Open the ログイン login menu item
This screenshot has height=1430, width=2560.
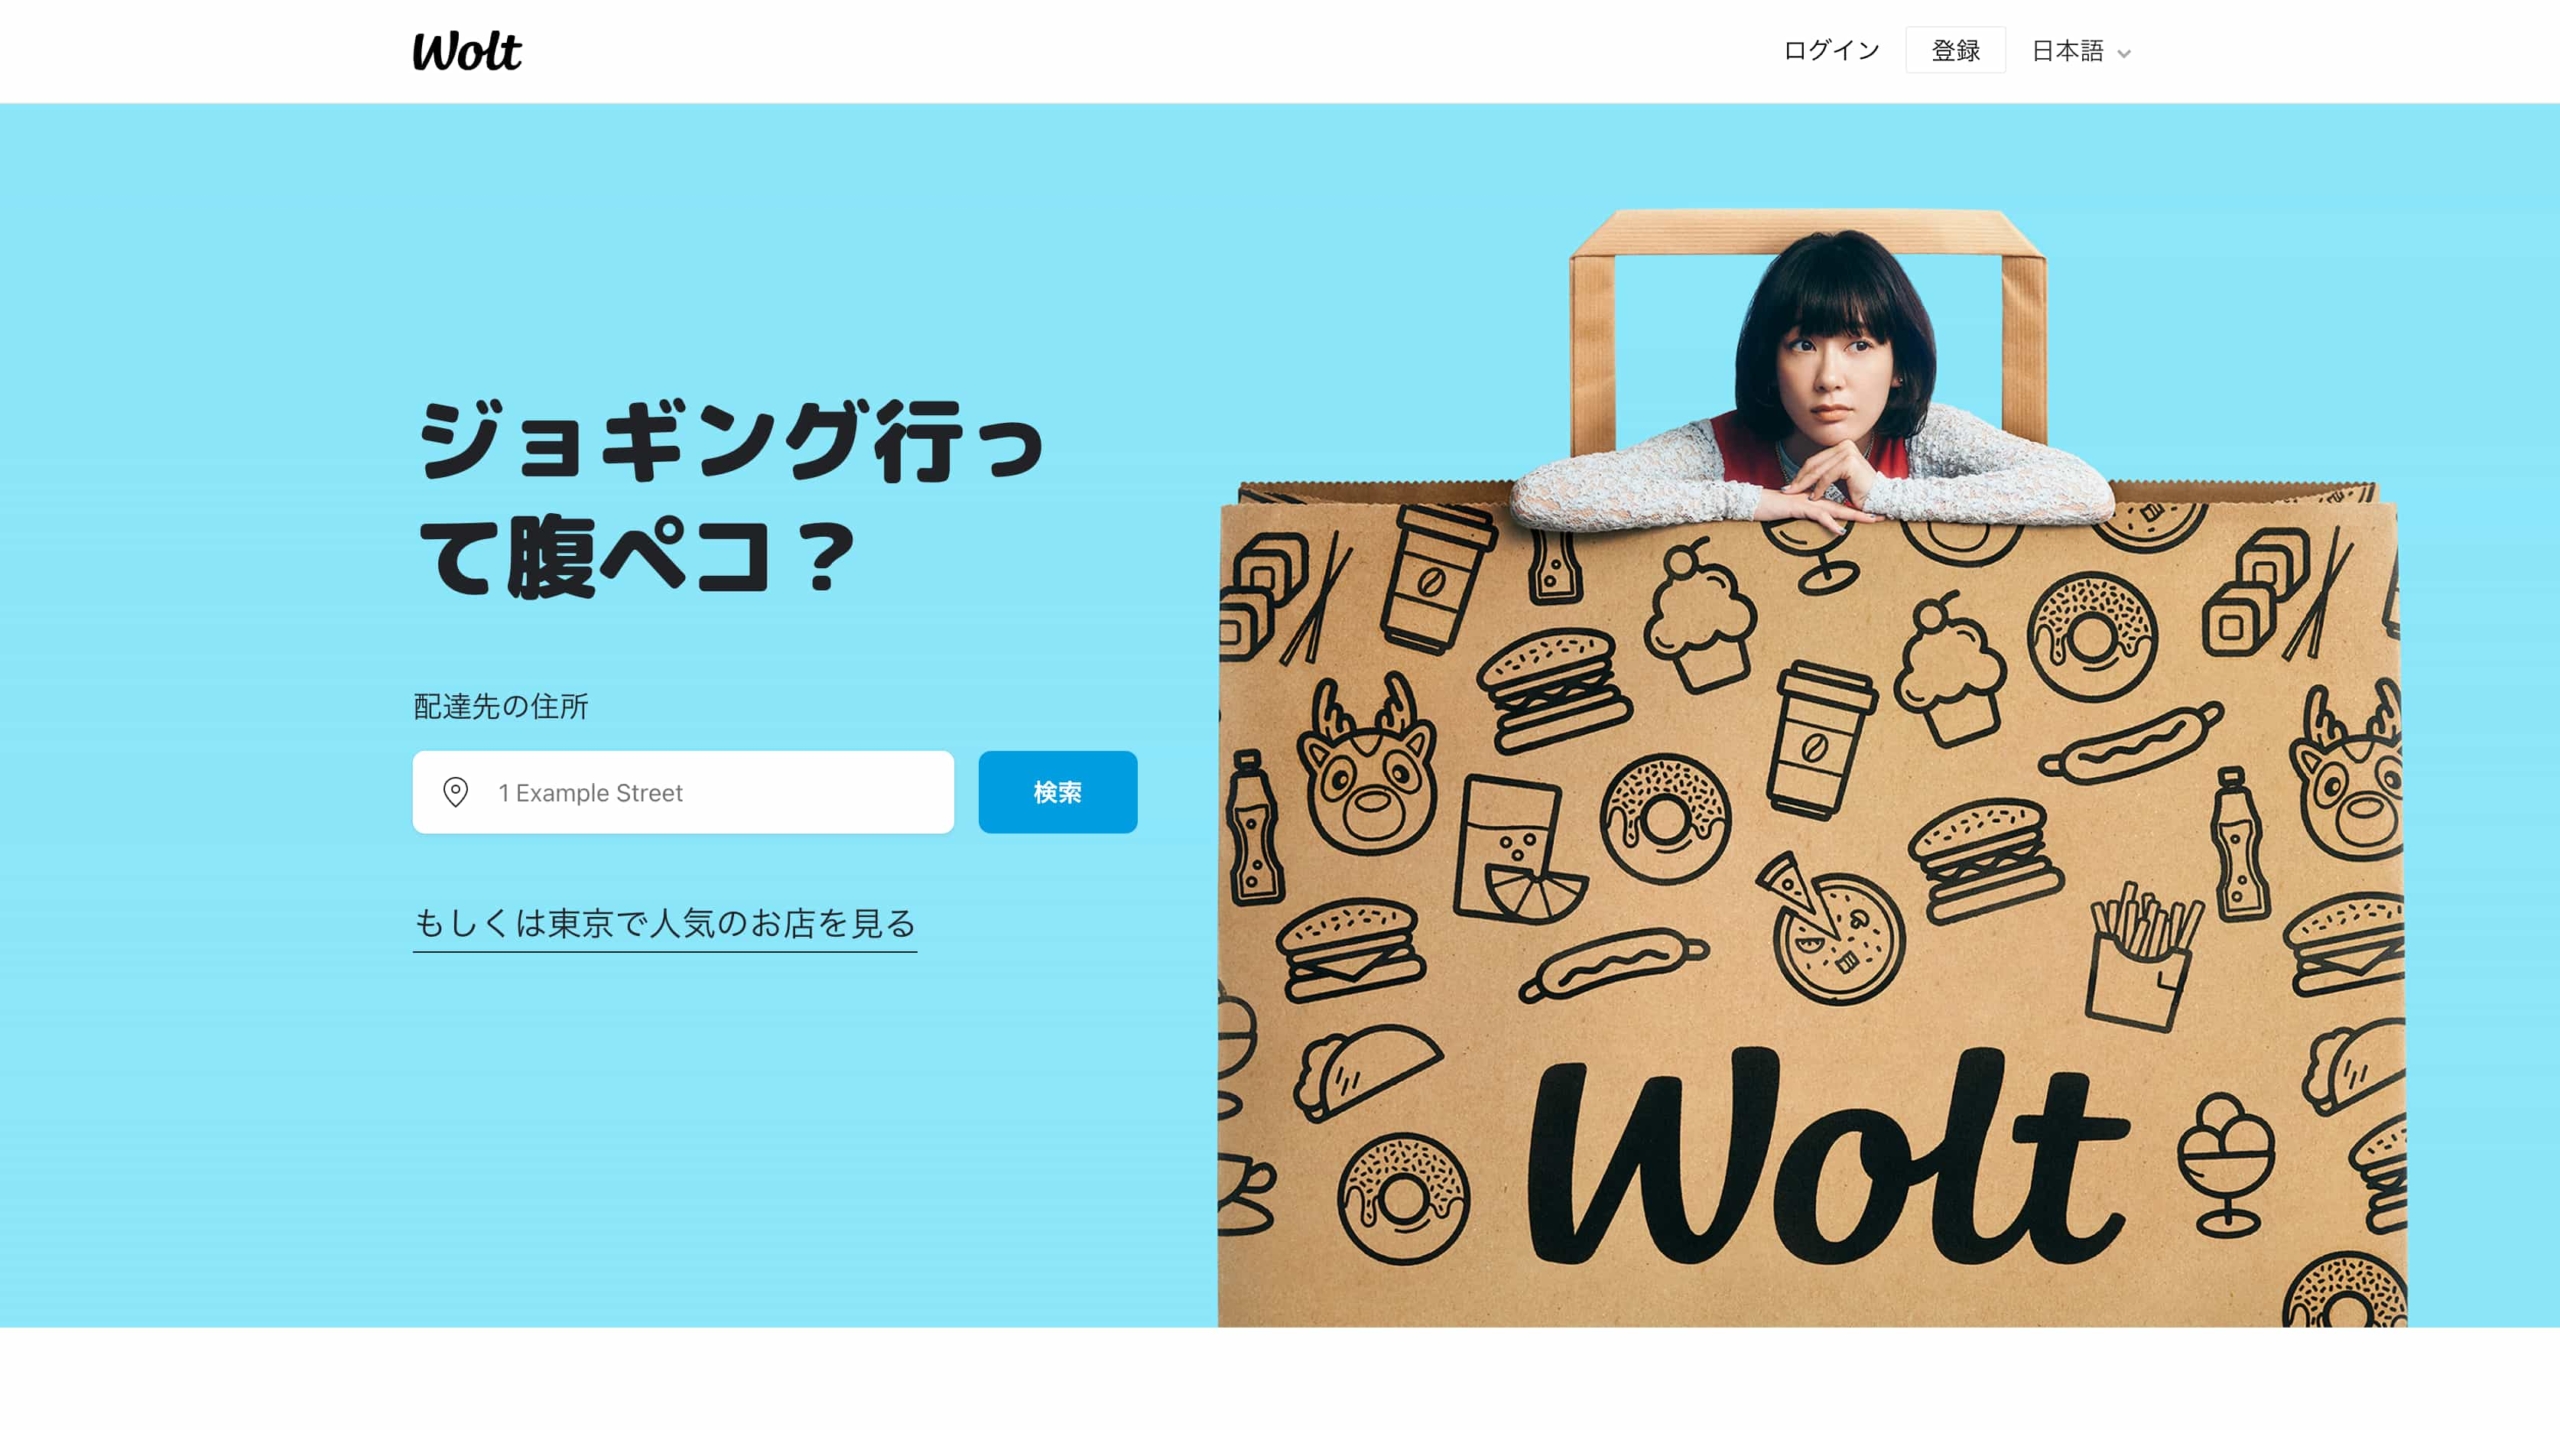pyautogui.click(x=1831, y=51)
